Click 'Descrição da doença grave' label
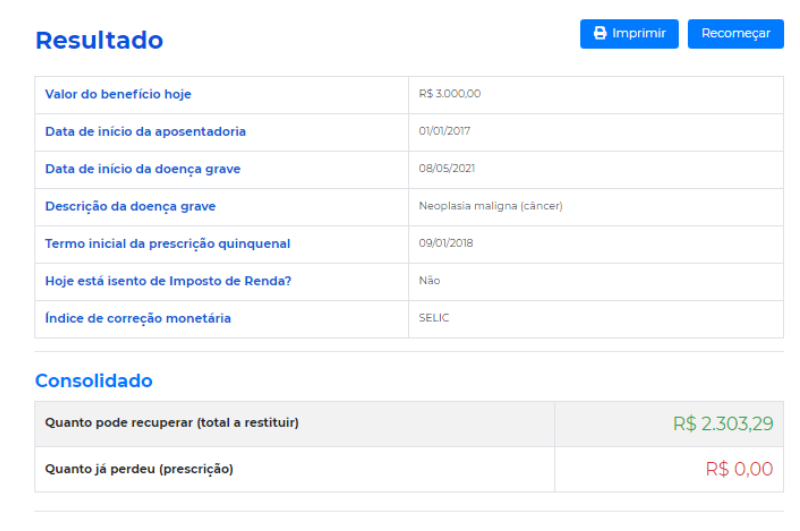 point(130,207)
